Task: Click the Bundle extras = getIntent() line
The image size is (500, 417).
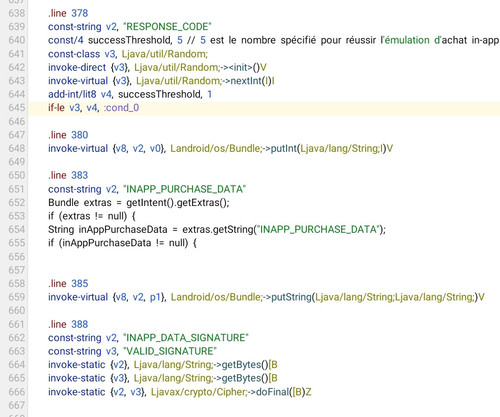Action: (139, 203)
